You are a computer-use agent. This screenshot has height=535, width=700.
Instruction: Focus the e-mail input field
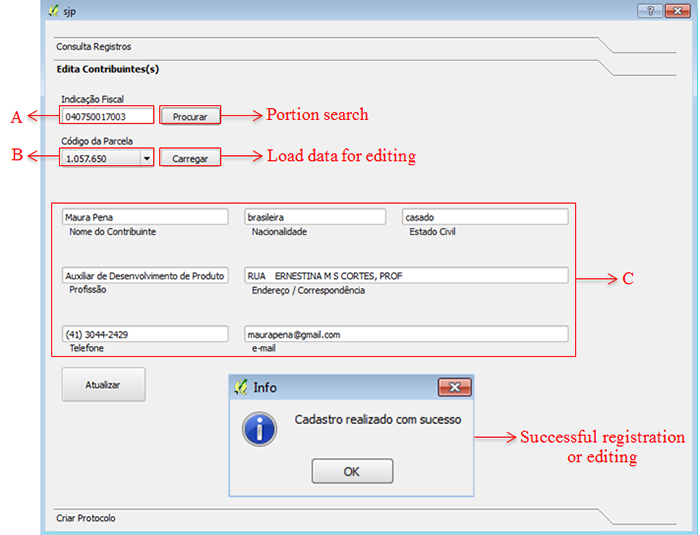pyautogui.click(x=406, y=335)
